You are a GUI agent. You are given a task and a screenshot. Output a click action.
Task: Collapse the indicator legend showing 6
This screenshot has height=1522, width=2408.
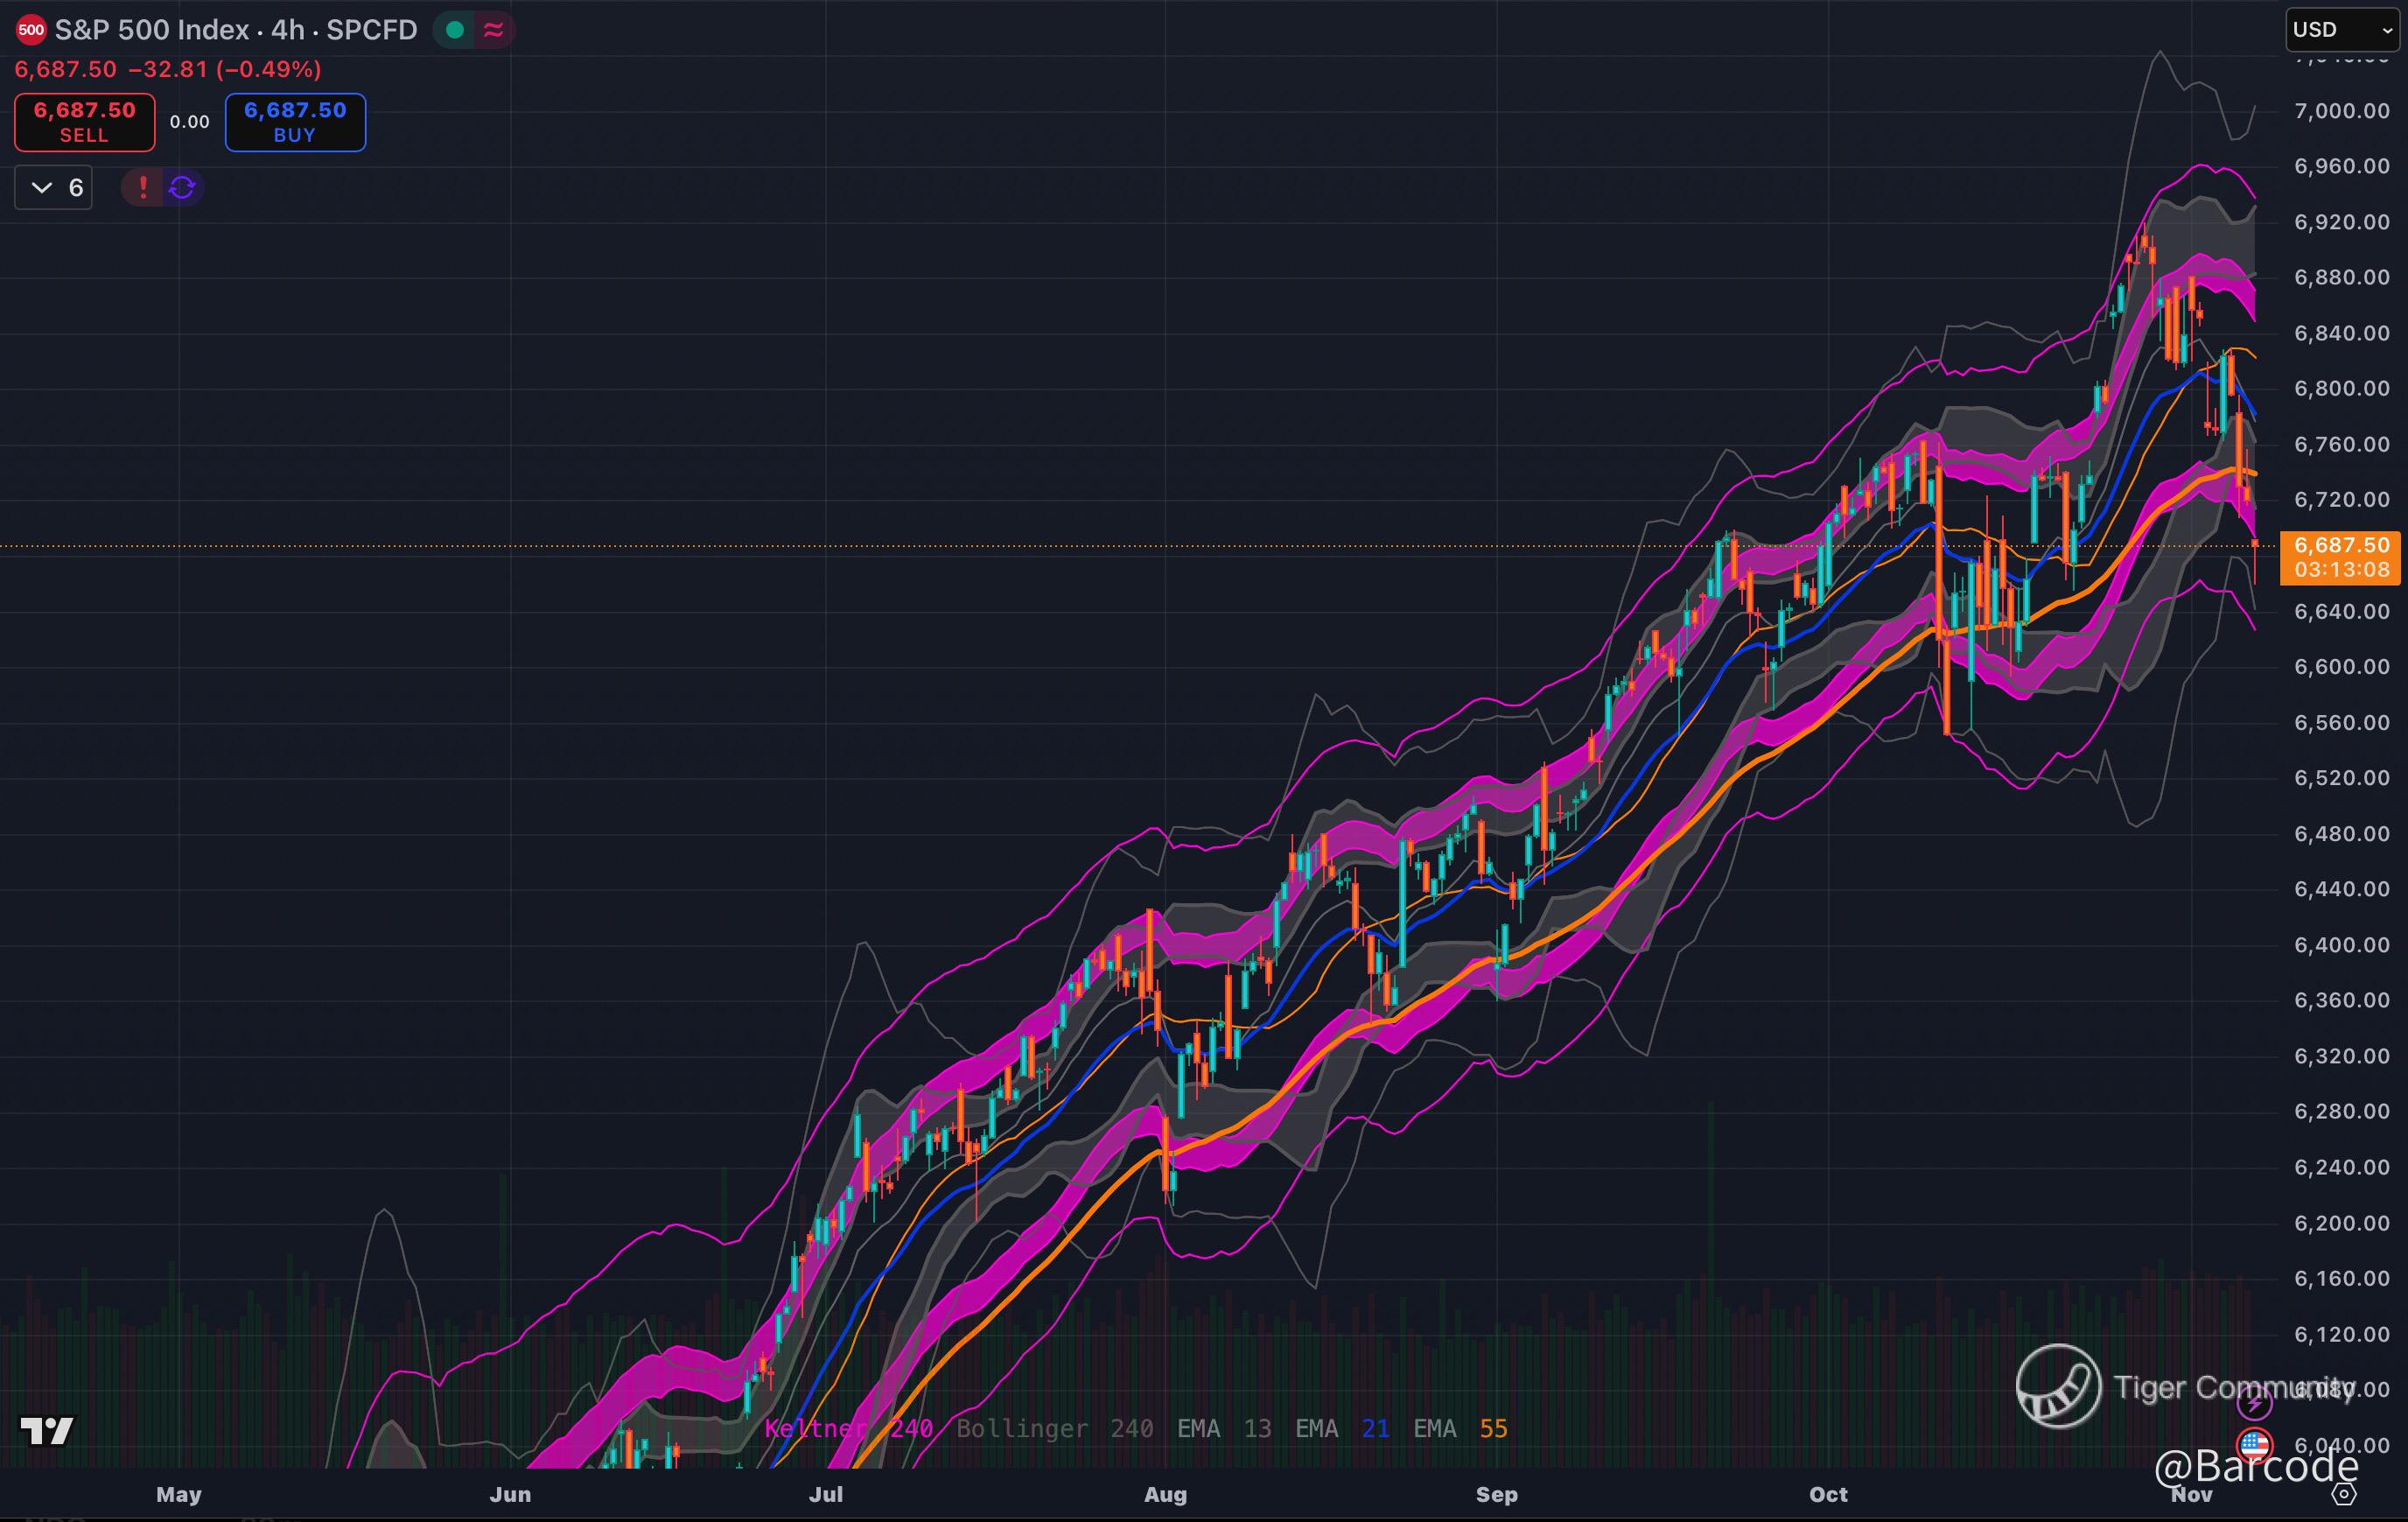coord(54,187)
